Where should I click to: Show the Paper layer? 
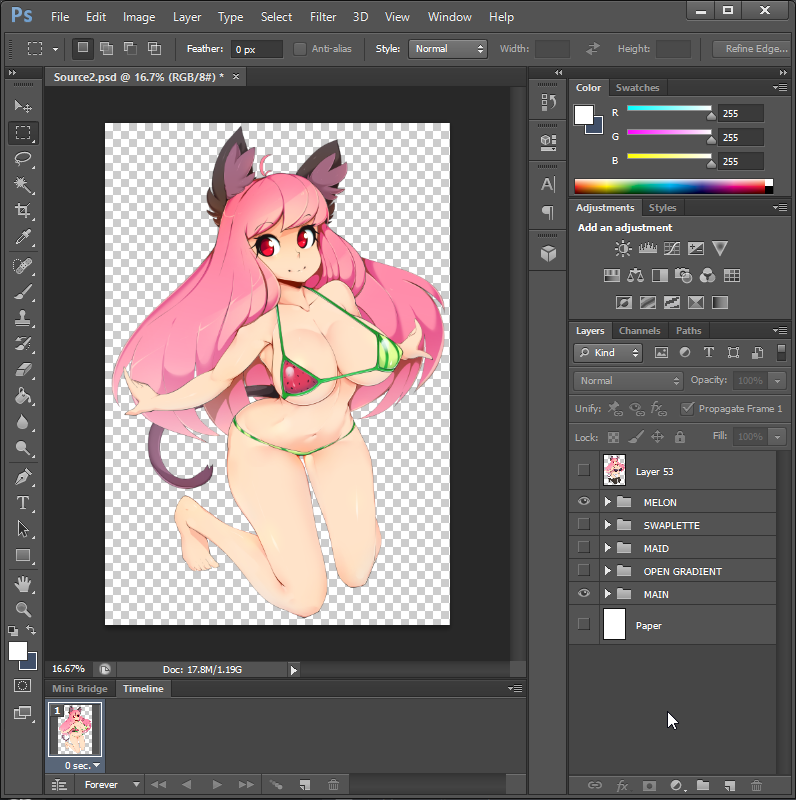coord(584,624)
